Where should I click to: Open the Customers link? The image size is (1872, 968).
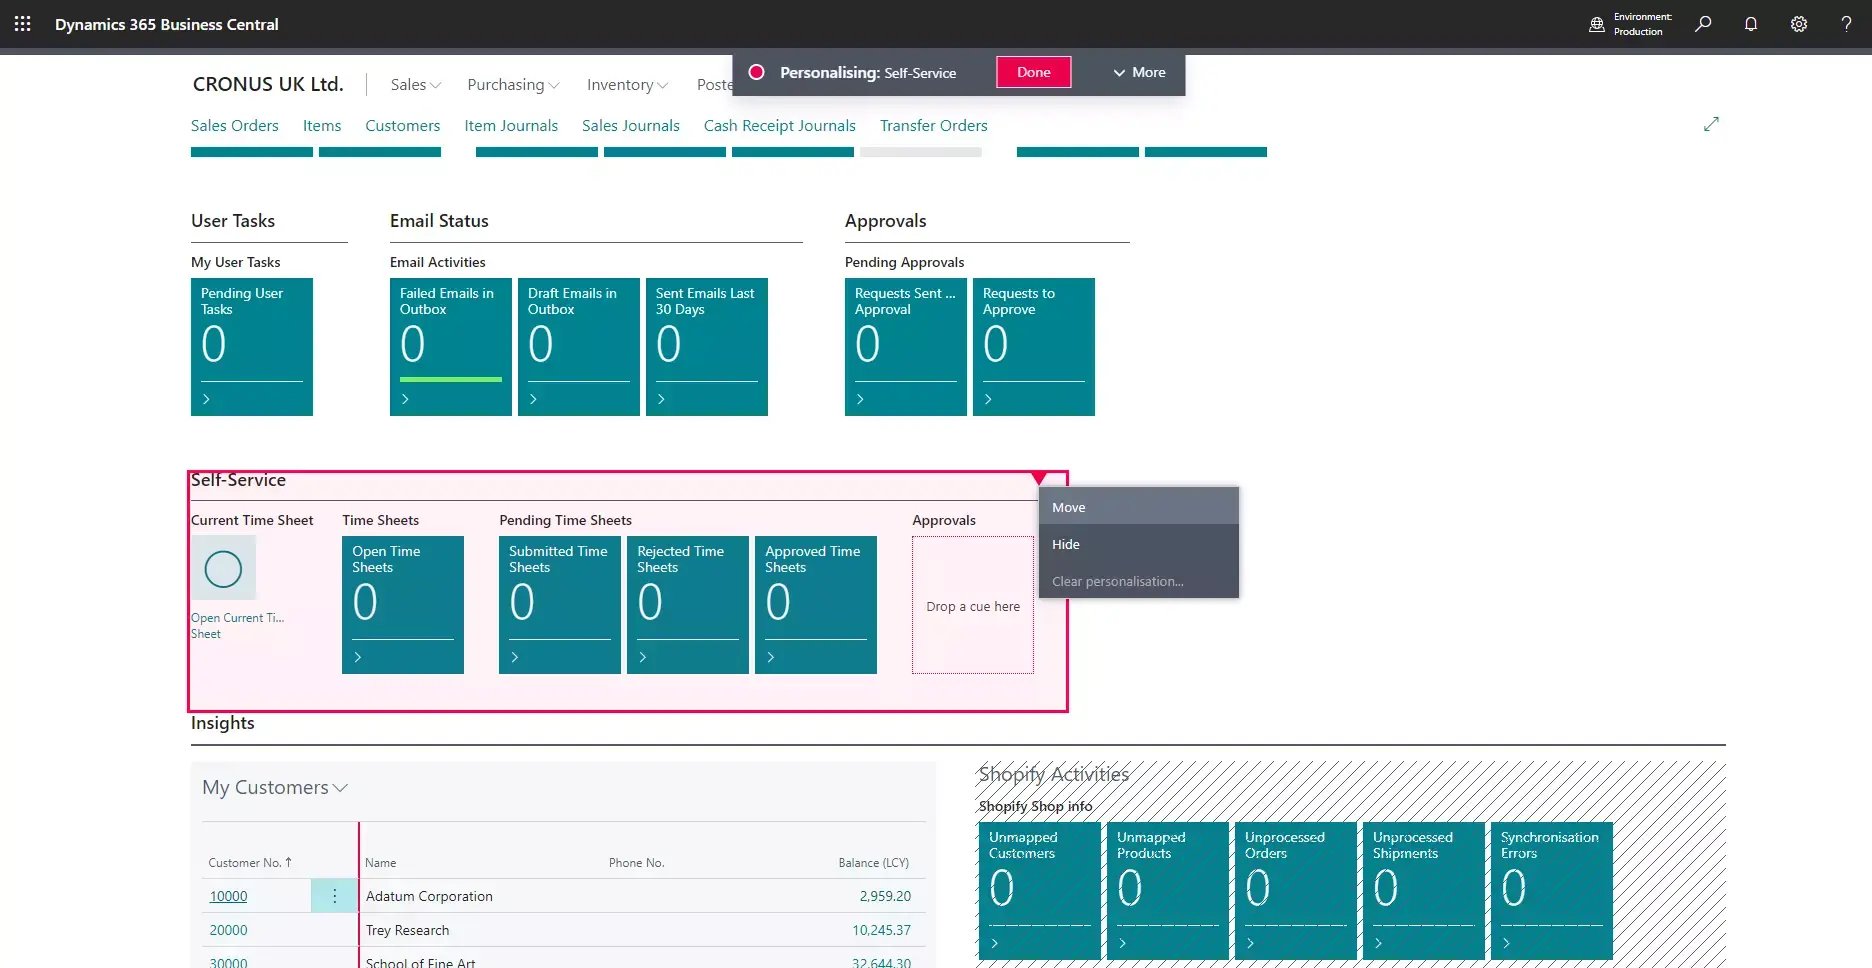403,125
